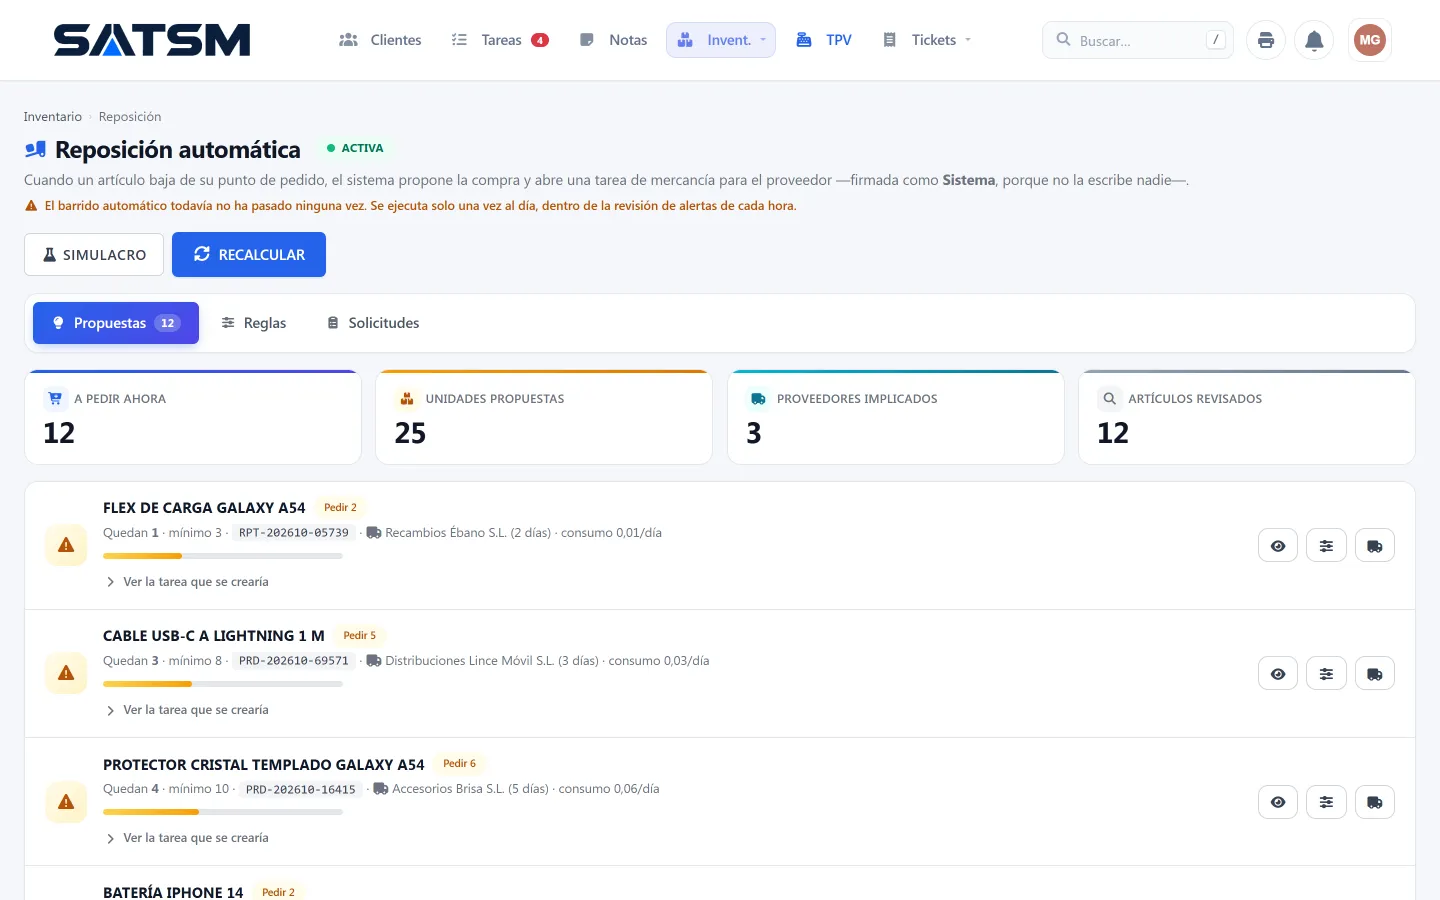This screenshot has height=900, width=1440.
Task: Click the SIMULACRO button
Action: click(x=94, y=255)
